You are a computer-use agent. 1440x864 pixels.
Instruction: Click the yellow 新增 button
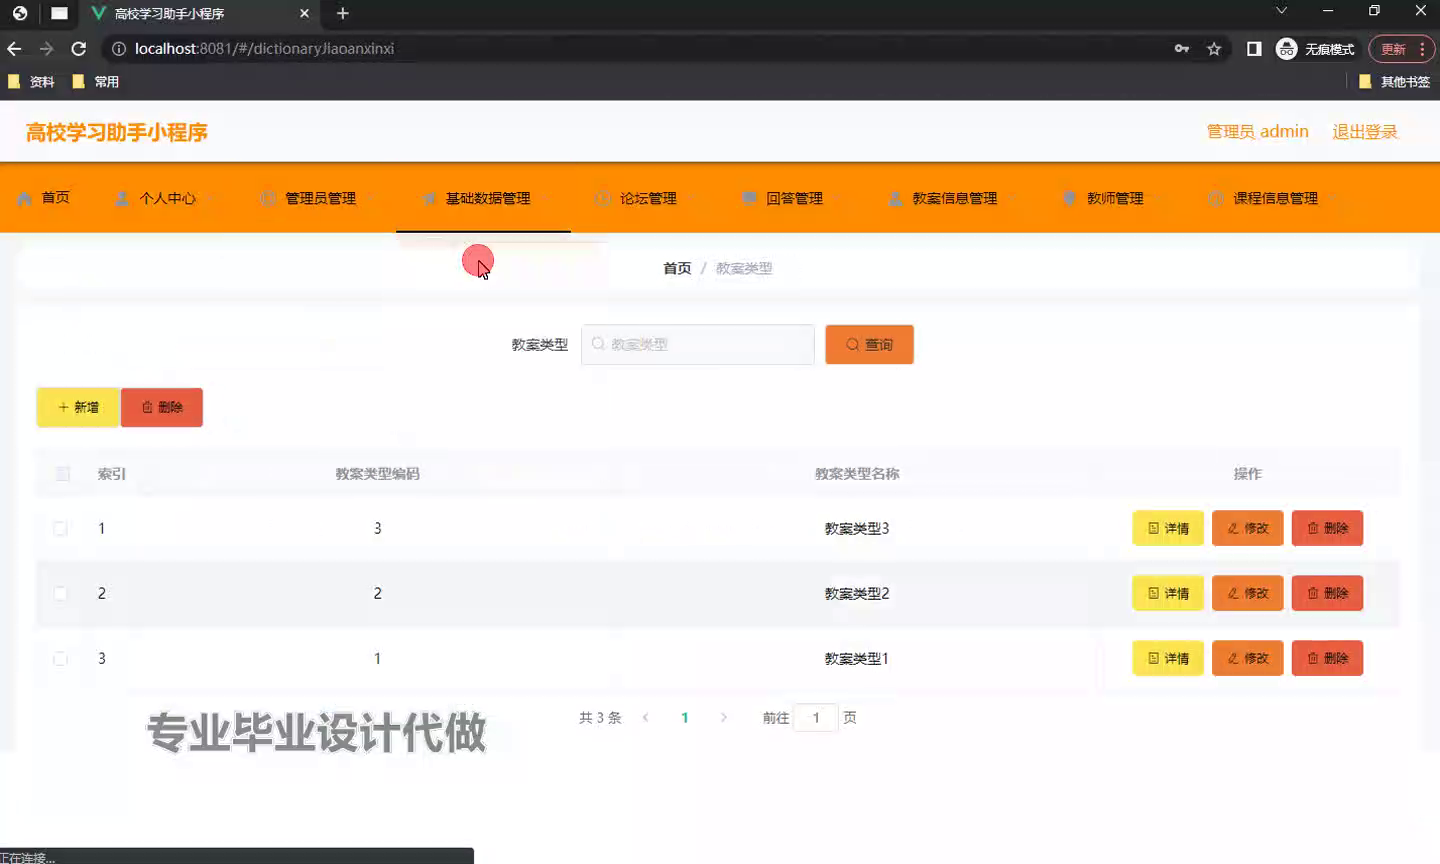tap(78, 407)
